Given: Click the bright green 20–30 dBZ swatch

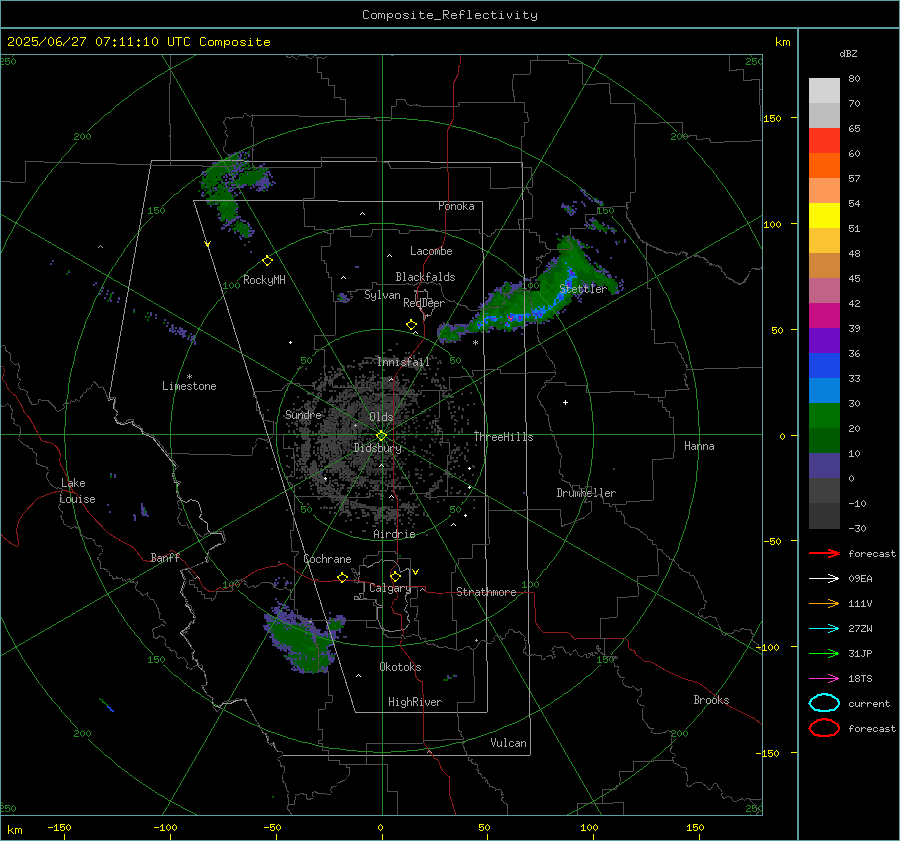Looking at the screenshot, I should [824, 416].
